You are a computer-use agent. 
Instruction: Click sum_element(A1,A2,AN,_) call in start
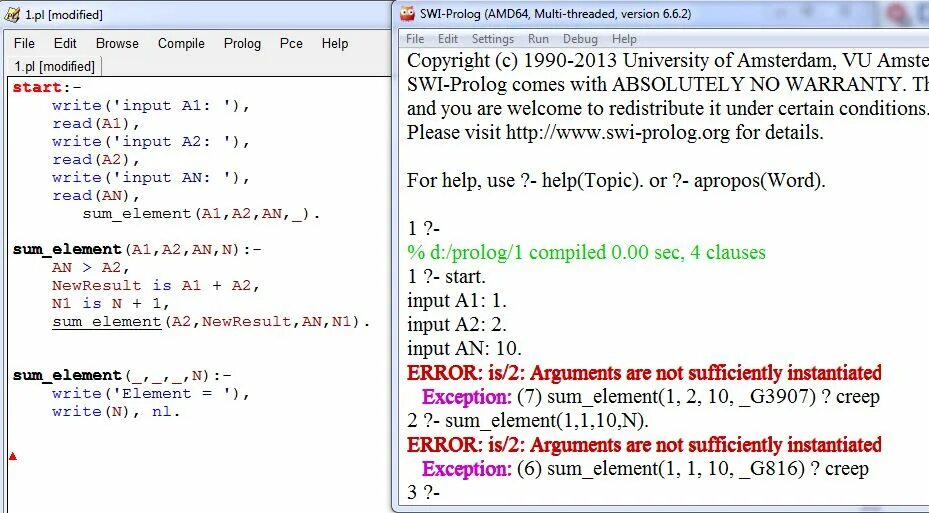point(201,213)
